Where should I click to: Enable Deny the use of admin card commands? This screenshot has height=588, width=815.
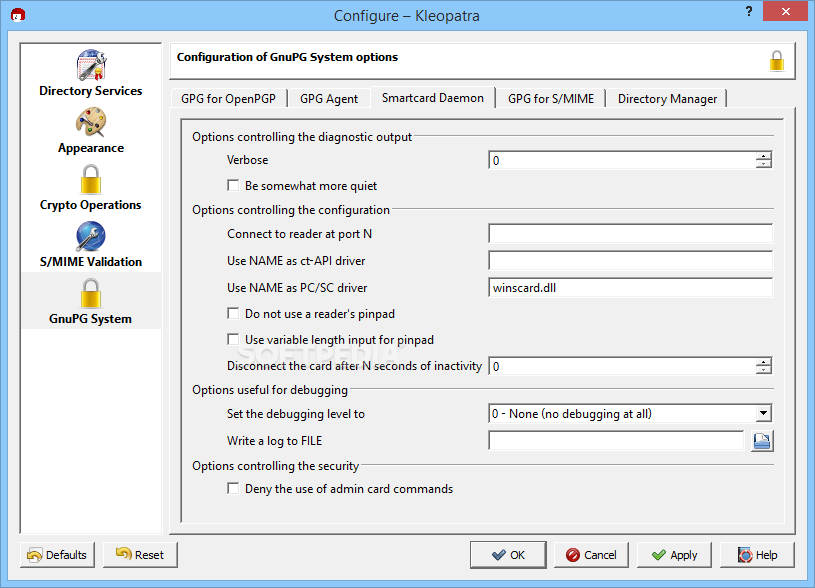click(233, 489)
